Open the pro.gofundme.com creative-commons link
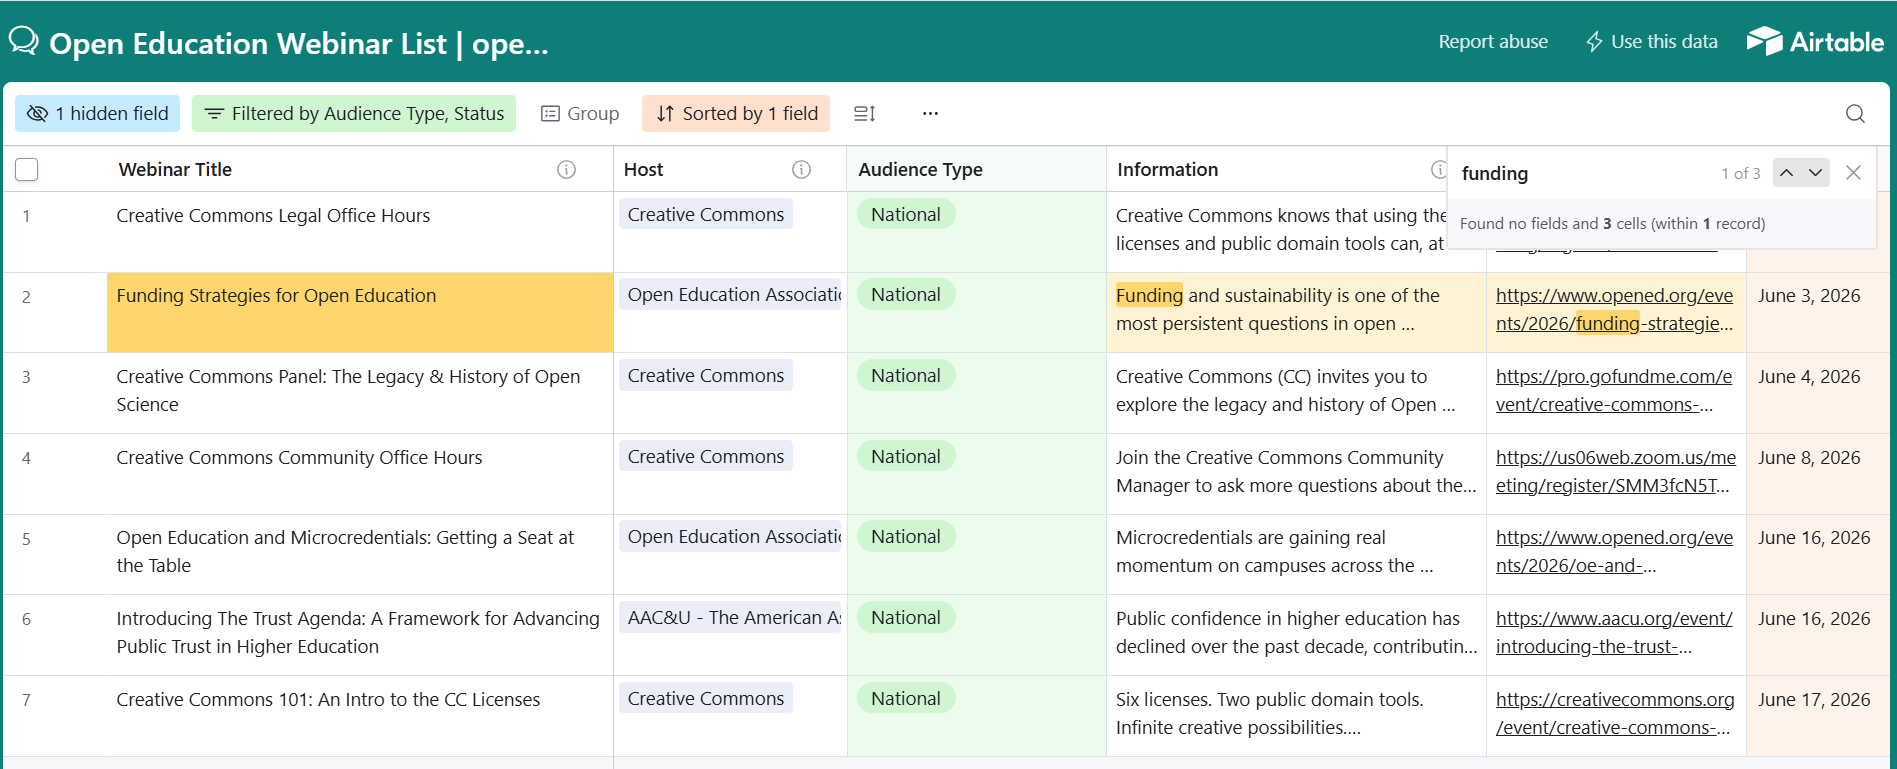Screen dimensions: 1897x769 [1614, 391]
